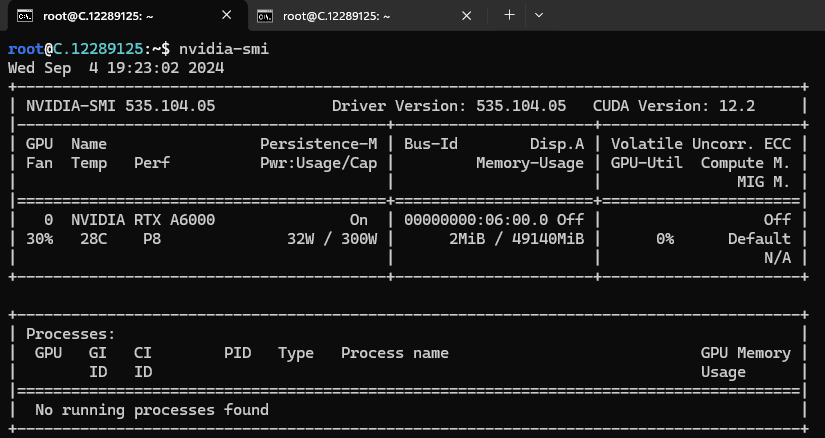Click the persistence value 'On'
The width and height of the screenshot is (825, 438).
[359, 220]
